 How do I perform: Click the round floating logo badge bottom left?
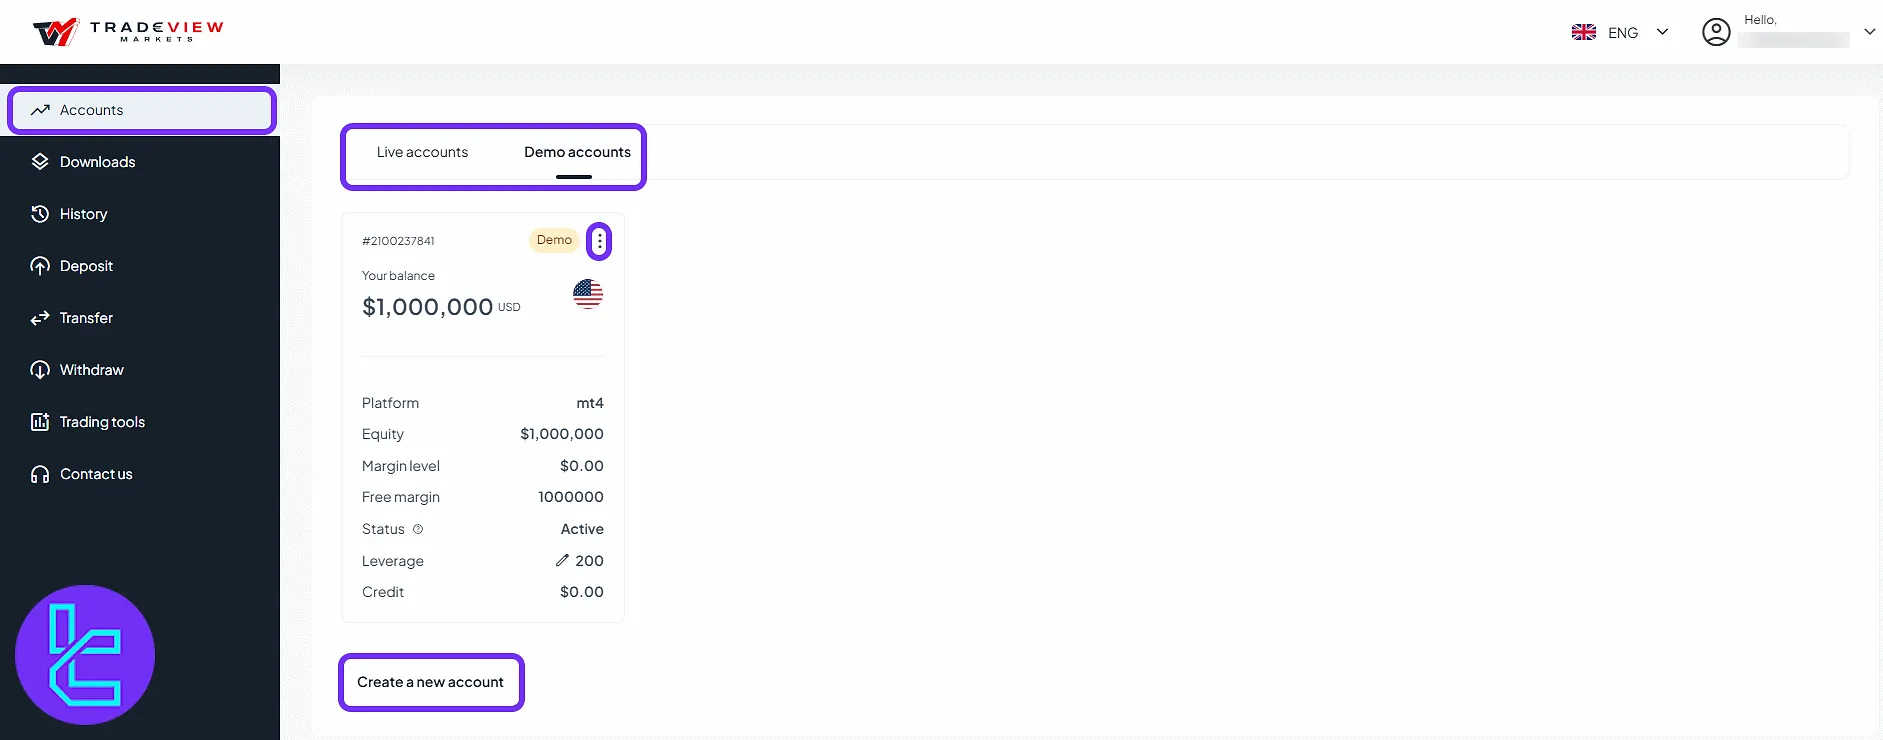[x=85, y=655]
